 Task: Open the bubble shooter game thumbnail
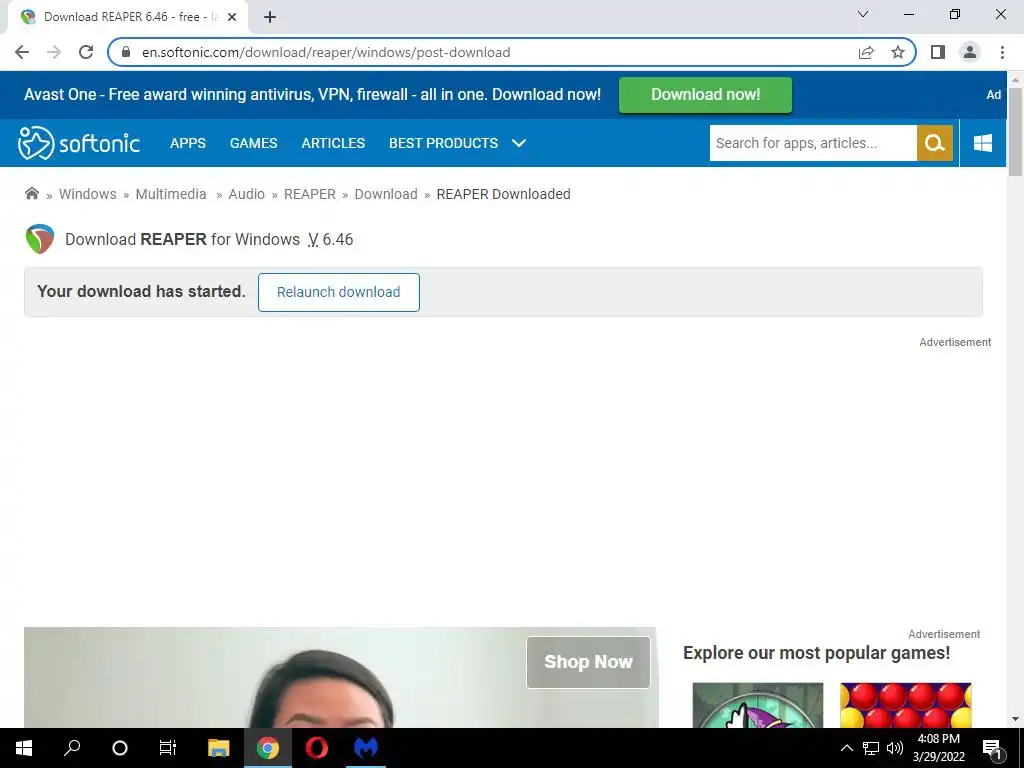[906, 705]
